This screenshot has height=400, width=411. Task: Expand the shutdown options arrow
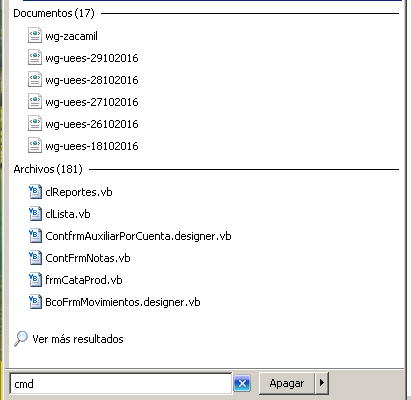[322, 383]
